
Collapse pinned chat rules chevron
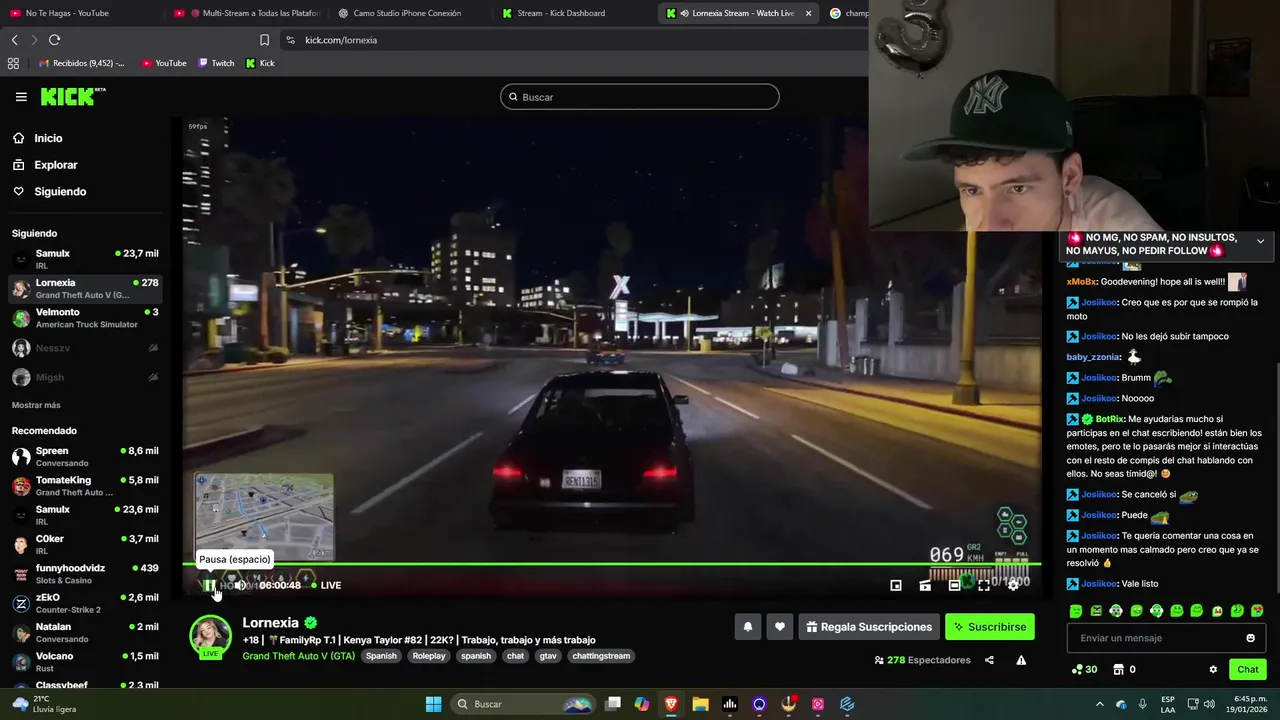1260,241
